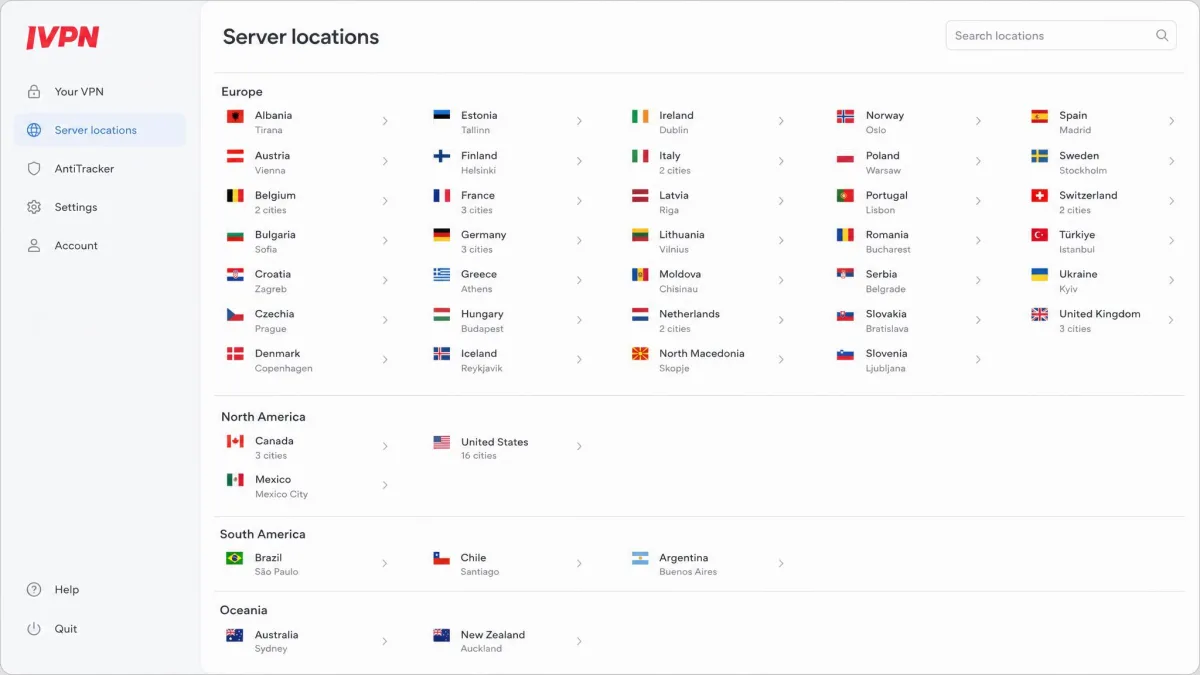Expand Netherlands cities with its chevron
Viewport: 1200px width, 675px height.
click(781, 320)
